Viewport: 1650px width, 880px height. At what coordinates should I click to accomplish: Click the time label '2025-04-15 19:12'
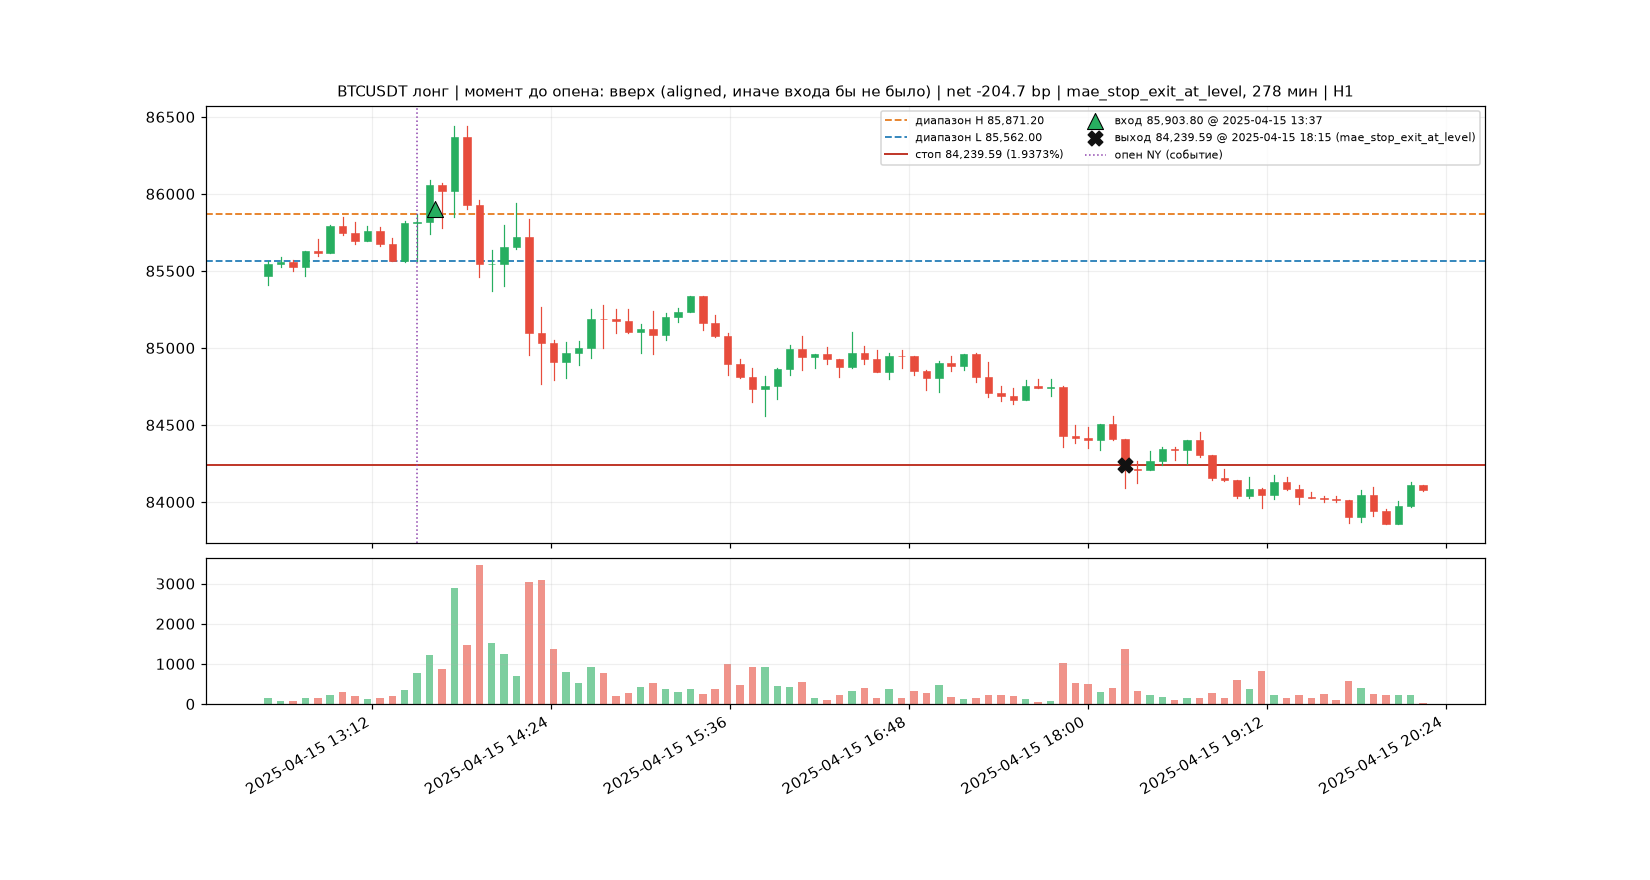(1203, 755)
